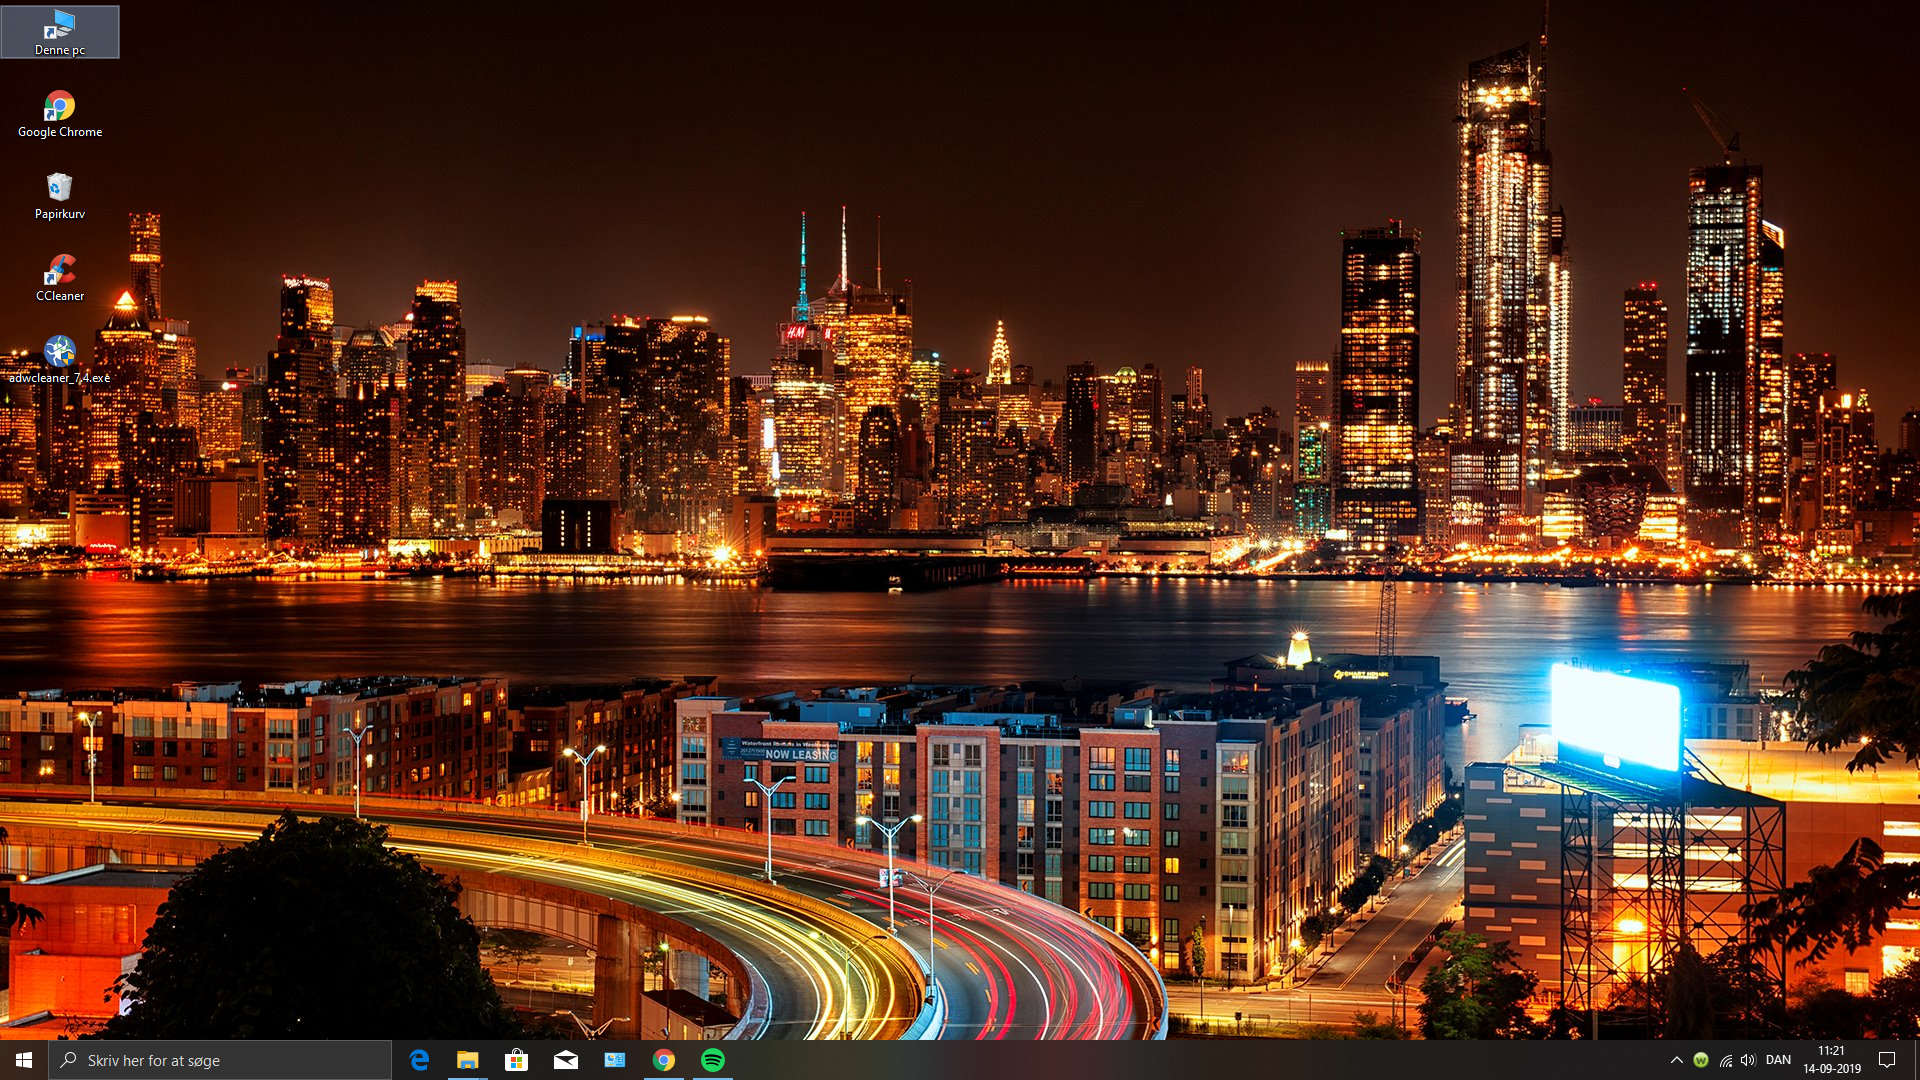The height and width of the screenshot is (1080, 1920).
Task: Select the CCleaner desktop shortcut
Action: [x=60, y=278]
